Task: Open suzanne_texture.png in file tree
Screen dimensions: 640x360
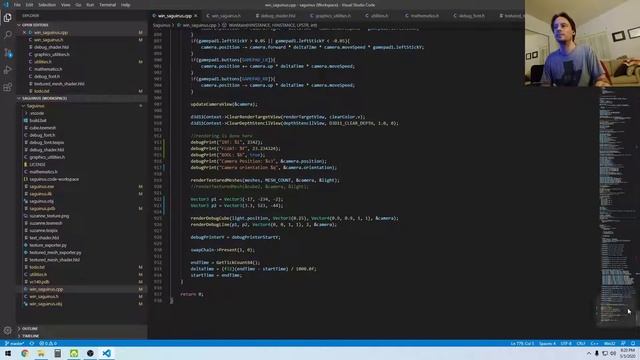Action: [49, 216]
